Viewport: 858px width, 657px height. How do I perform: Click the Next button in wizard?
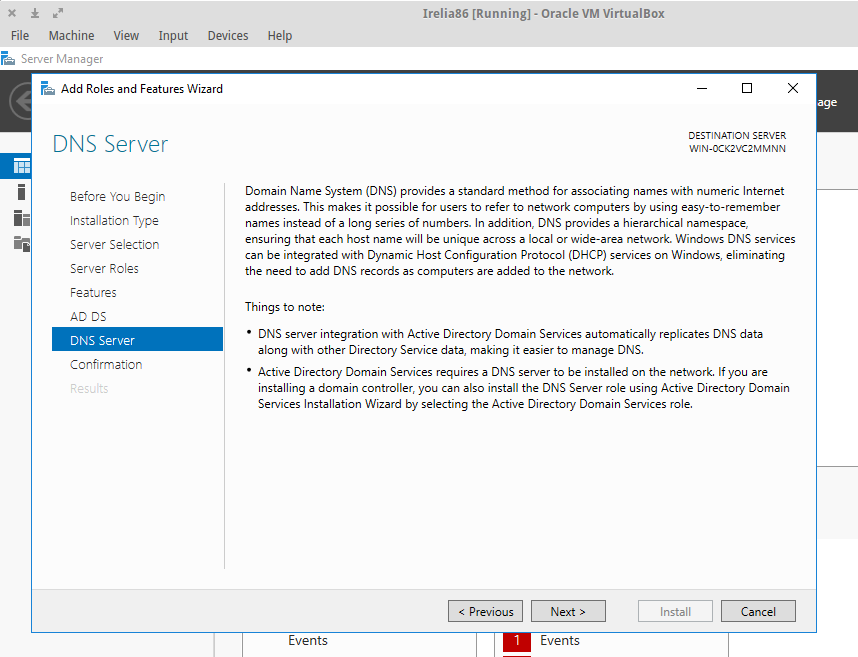pos(568,611)
